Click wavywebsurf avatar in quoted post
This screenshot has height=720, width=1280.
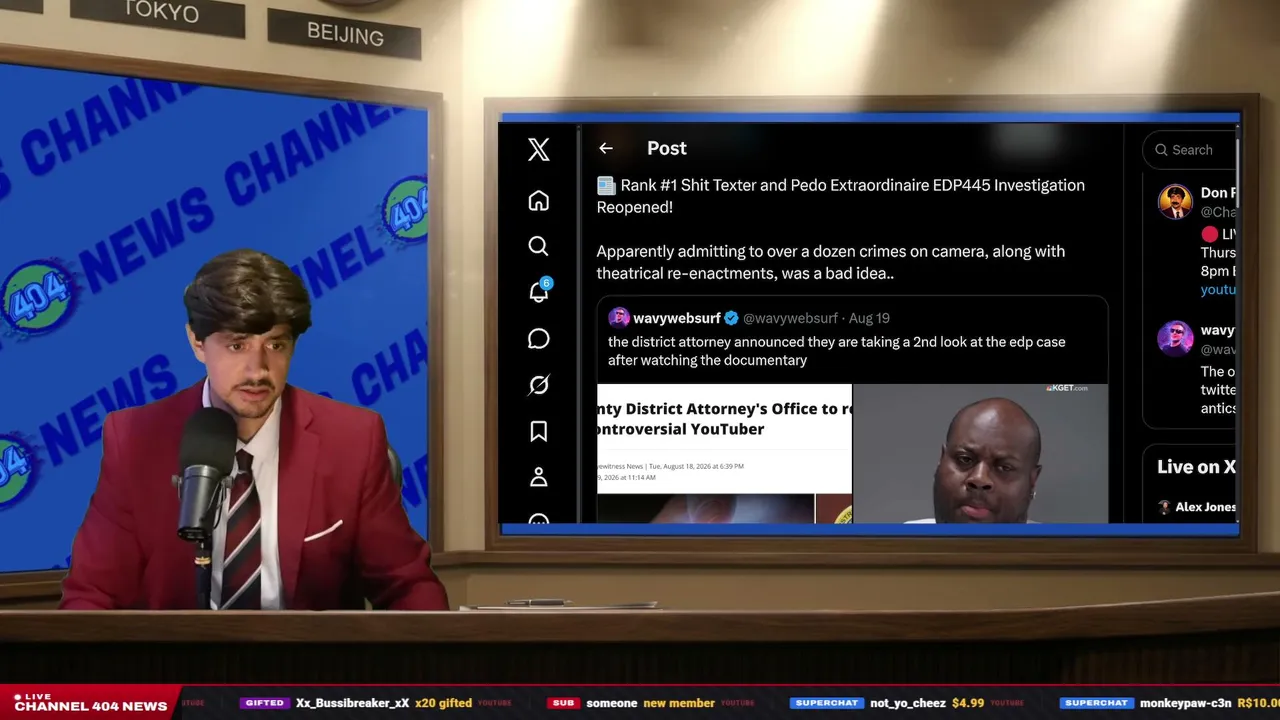coord(619,318)
